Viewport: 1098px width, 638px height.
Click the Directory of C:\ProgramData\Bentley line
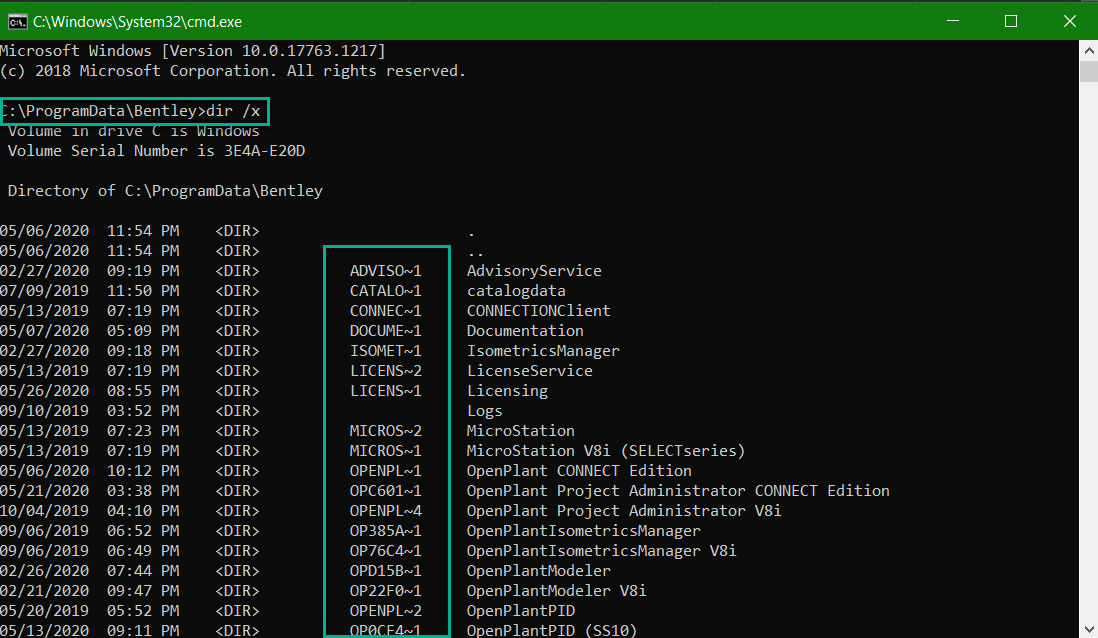(x=165, y=190)
